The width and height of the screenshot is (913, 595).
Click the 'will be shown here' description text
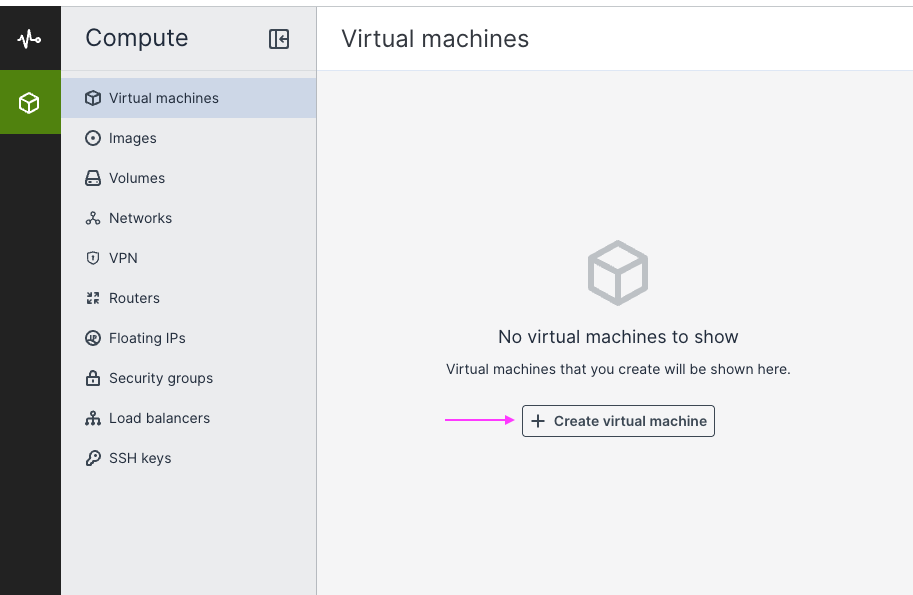pyautogui.click(x=618, y=369)
